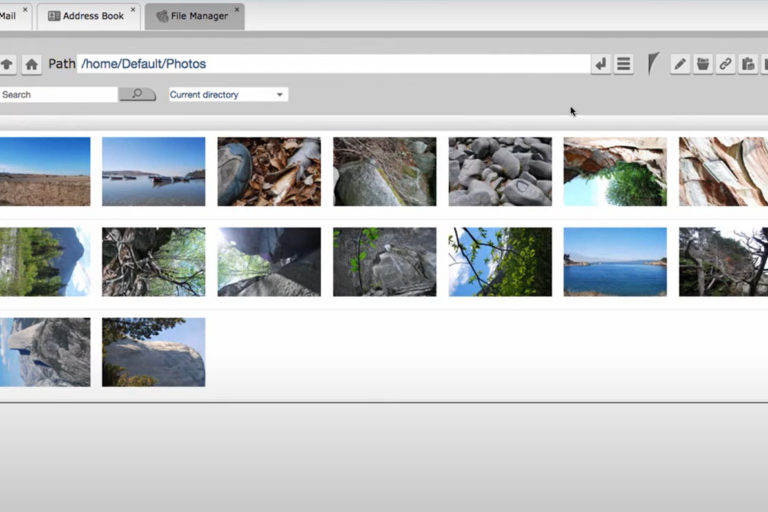
Task: Close the File Manager tab
Action: (x=238, y=10)
